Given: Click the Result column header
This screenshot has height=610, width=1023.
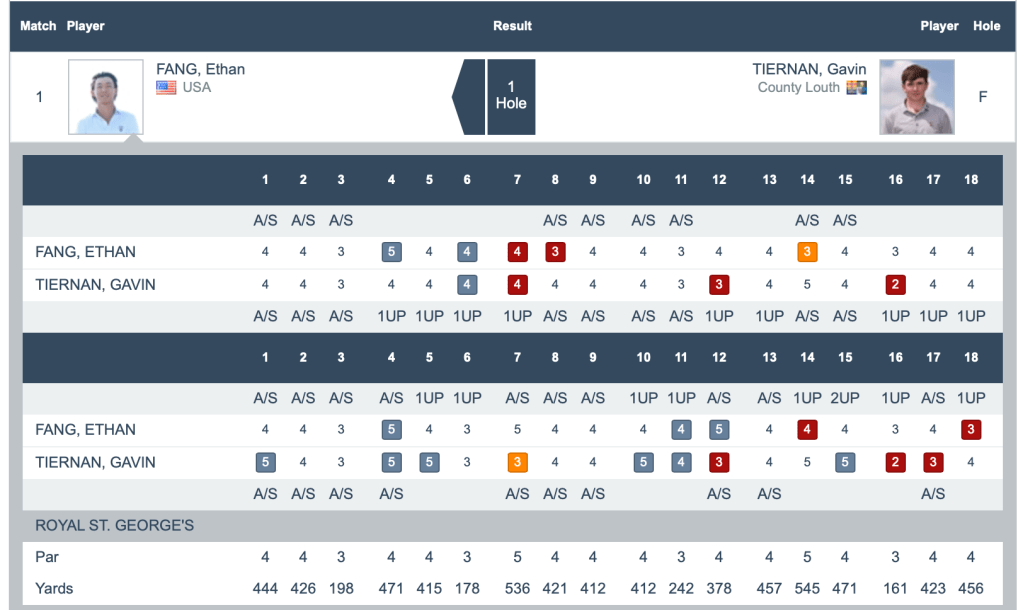Looking at the screenshot, I should click(512, 26).
